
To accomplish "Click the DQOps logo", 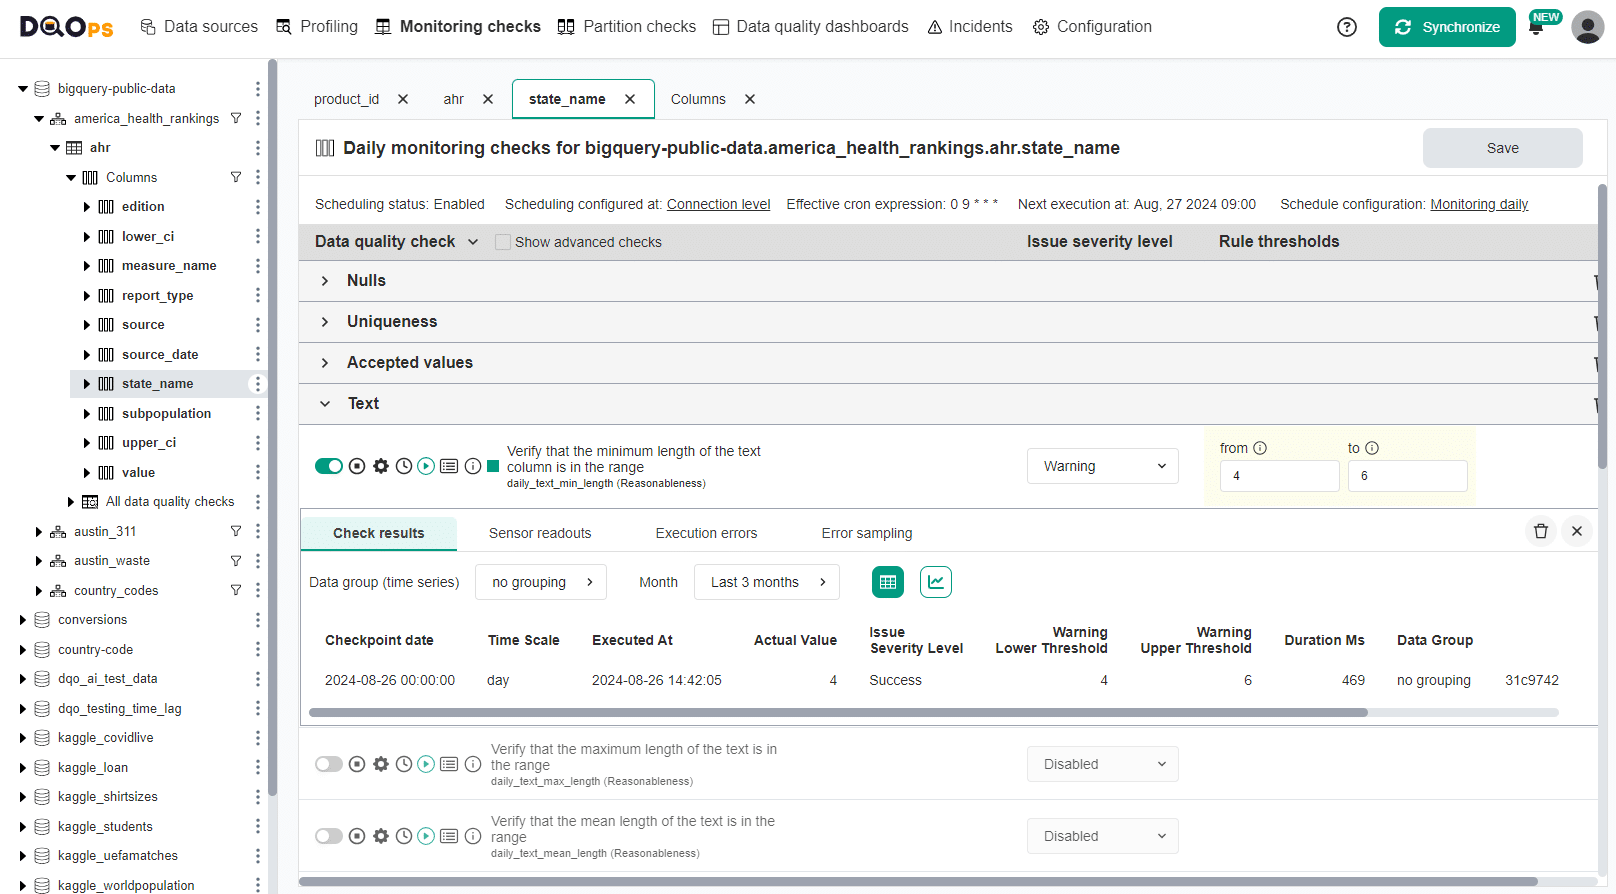I will pyautogui.click(x=67, y=27).
